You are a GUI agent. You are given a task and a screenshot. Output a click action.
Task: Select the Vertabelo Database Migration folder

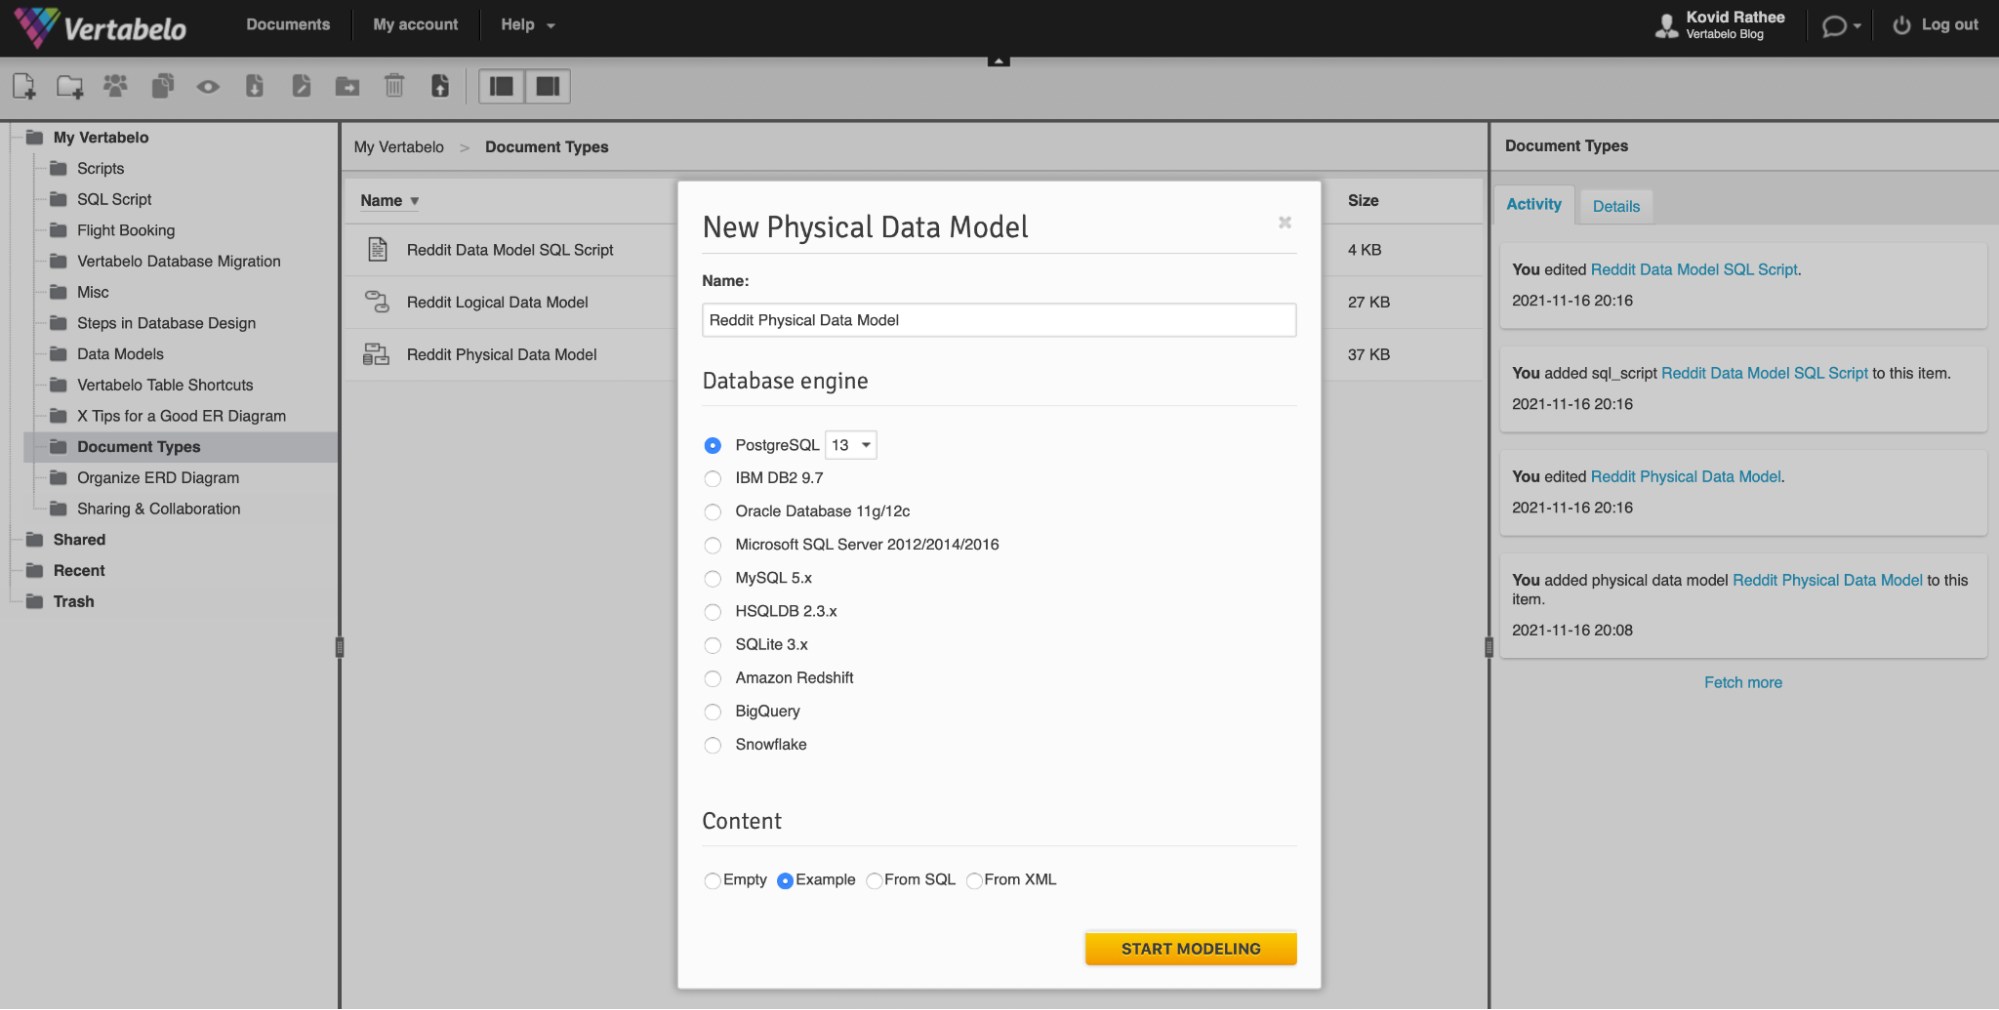point(179,261)
